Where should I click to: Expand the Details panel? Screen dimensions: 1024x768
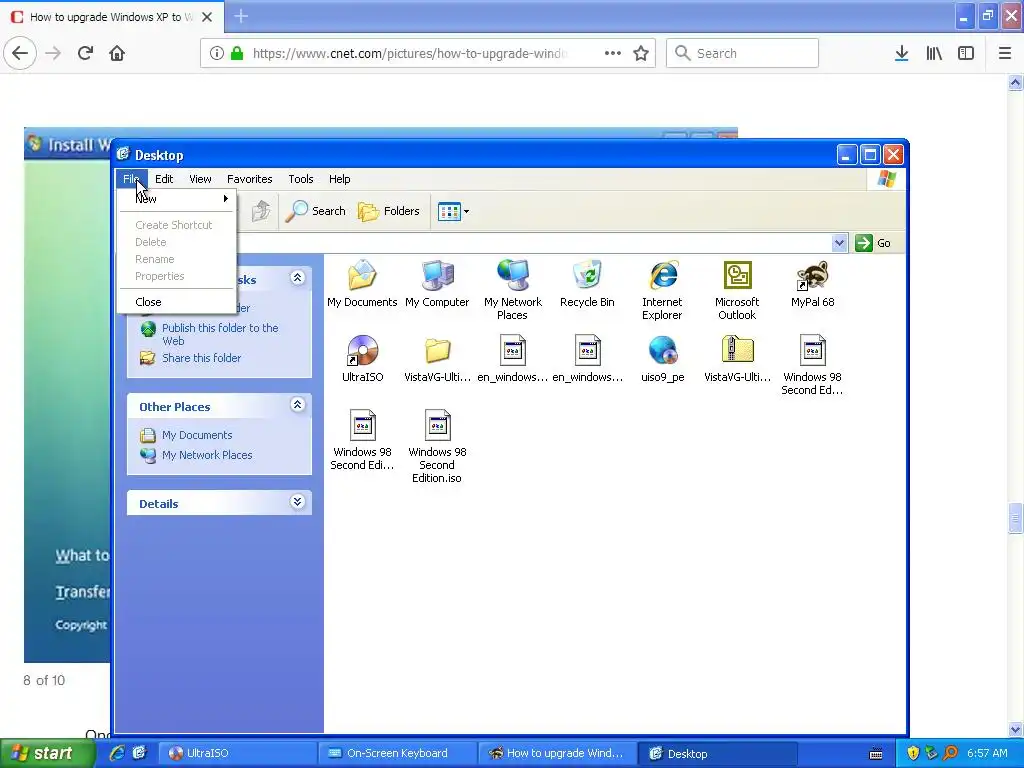[x=297, y=502]
